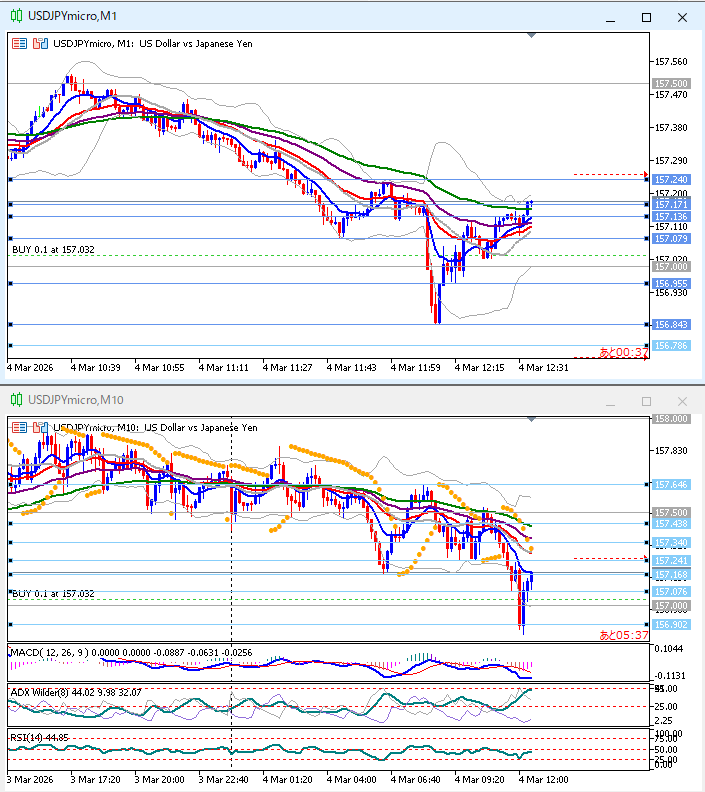Image resolution: width=705 pixels, height=792 pixels.
Task: Select the BUY 0.1 at 157.032 label on the M10 chart
Action: coord(53,593)
